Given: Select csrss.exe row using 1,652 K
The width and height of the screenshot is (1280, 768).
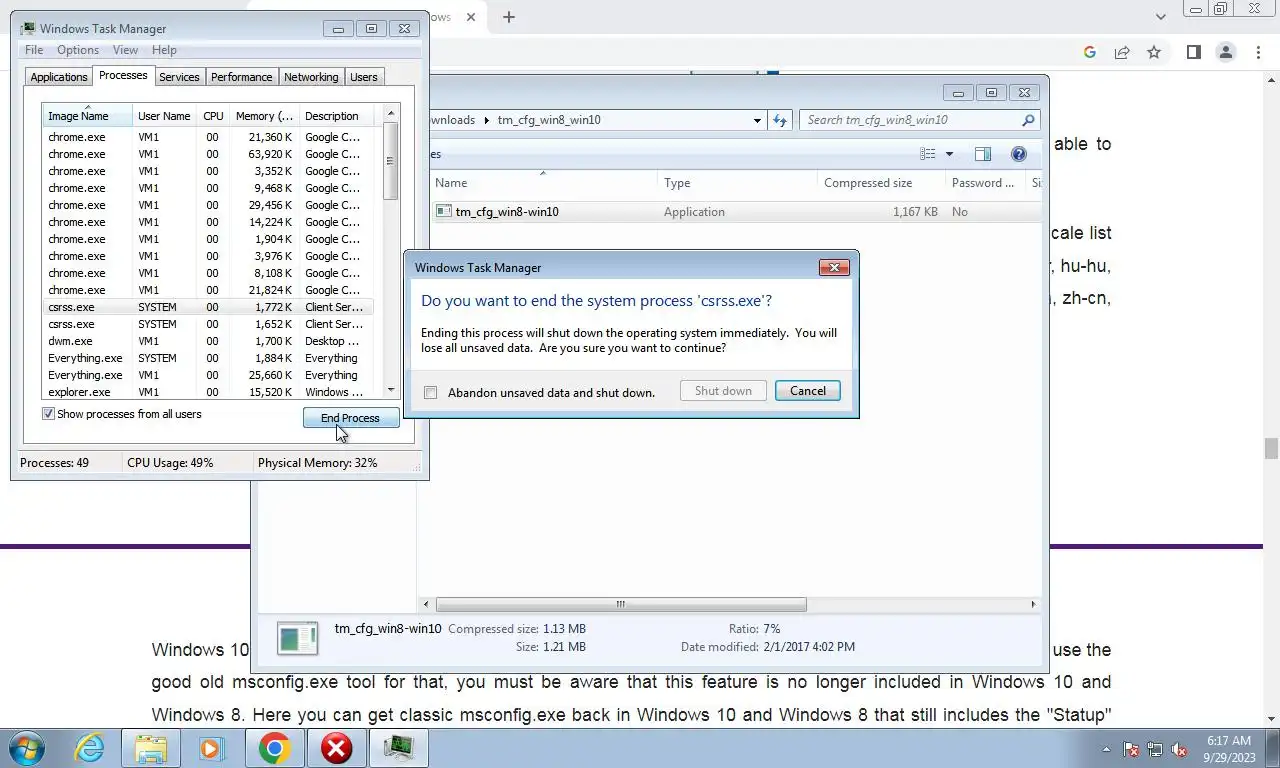Looking at the screenshot, I should pos(208,324).
